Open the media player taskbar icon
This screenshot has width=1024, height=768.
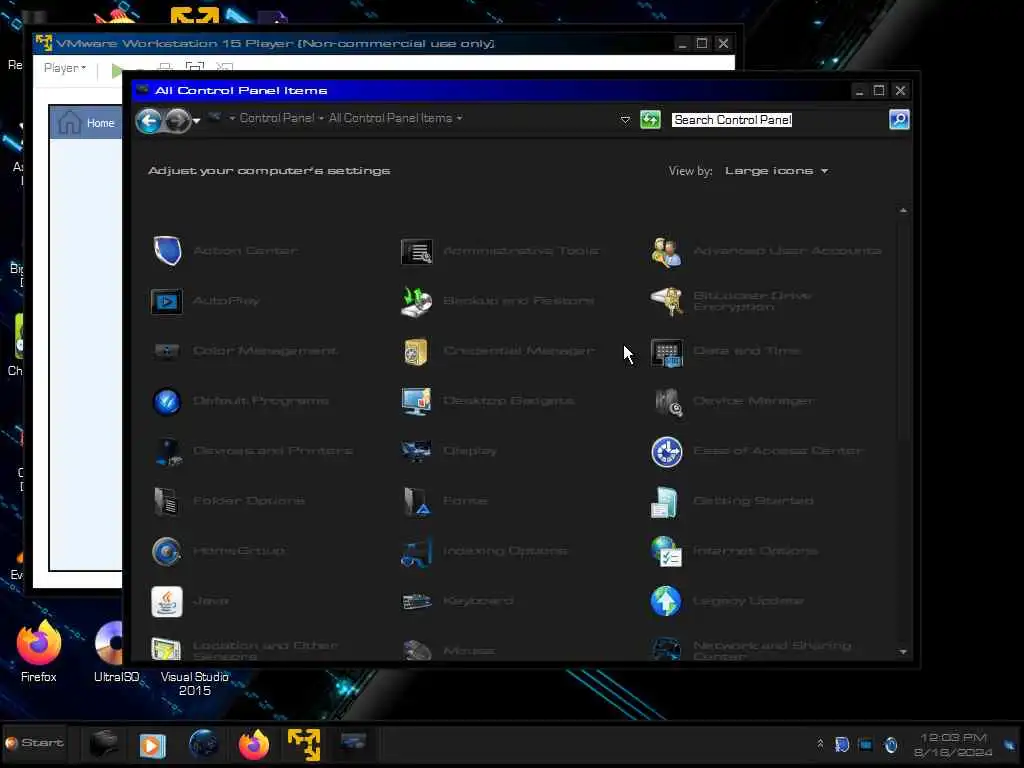pos(152,745)
